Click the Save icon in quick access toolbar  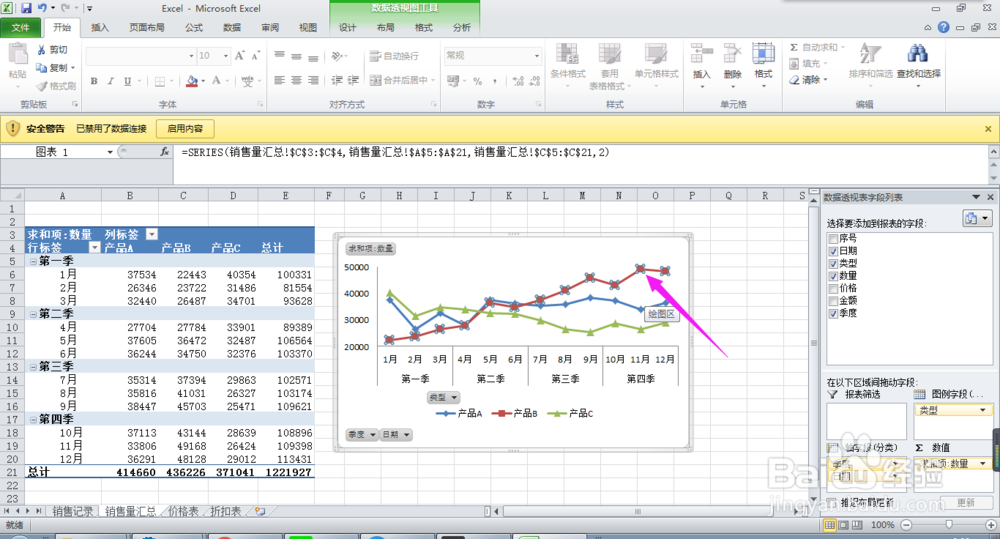click(x=26, y=8)
